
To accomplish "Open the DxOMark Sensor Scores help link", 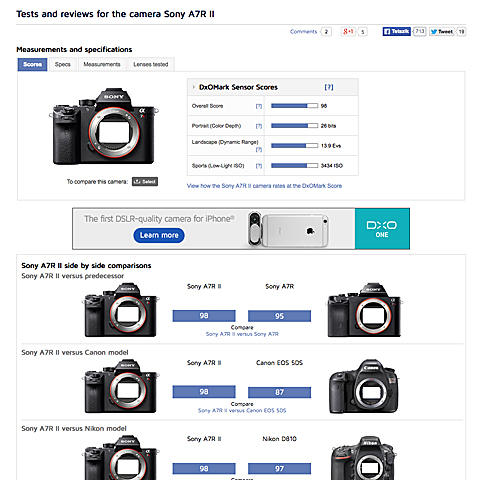I will click(x=329, y=87).
